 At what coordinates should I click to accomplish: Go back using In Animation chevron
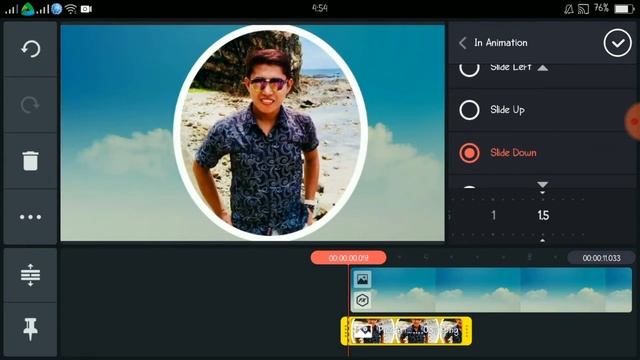coord(462,43)
